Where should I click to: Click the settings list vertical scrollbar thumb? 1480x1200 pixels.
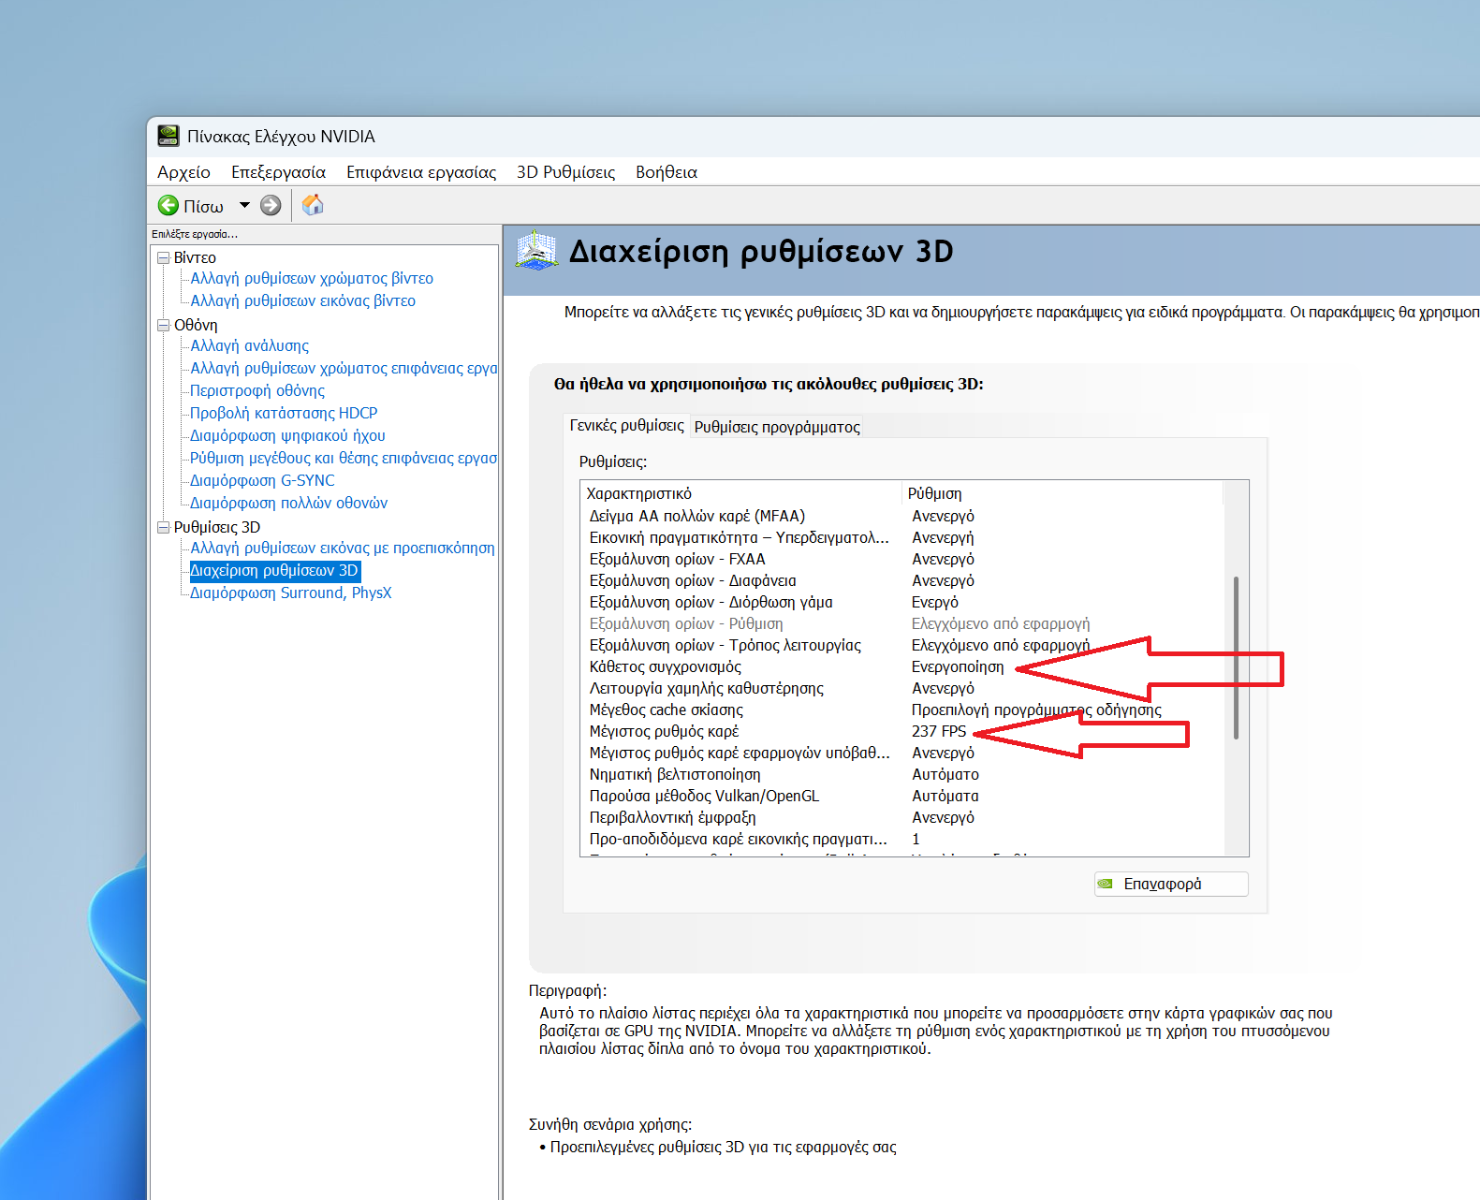(x=1237, y=657)
